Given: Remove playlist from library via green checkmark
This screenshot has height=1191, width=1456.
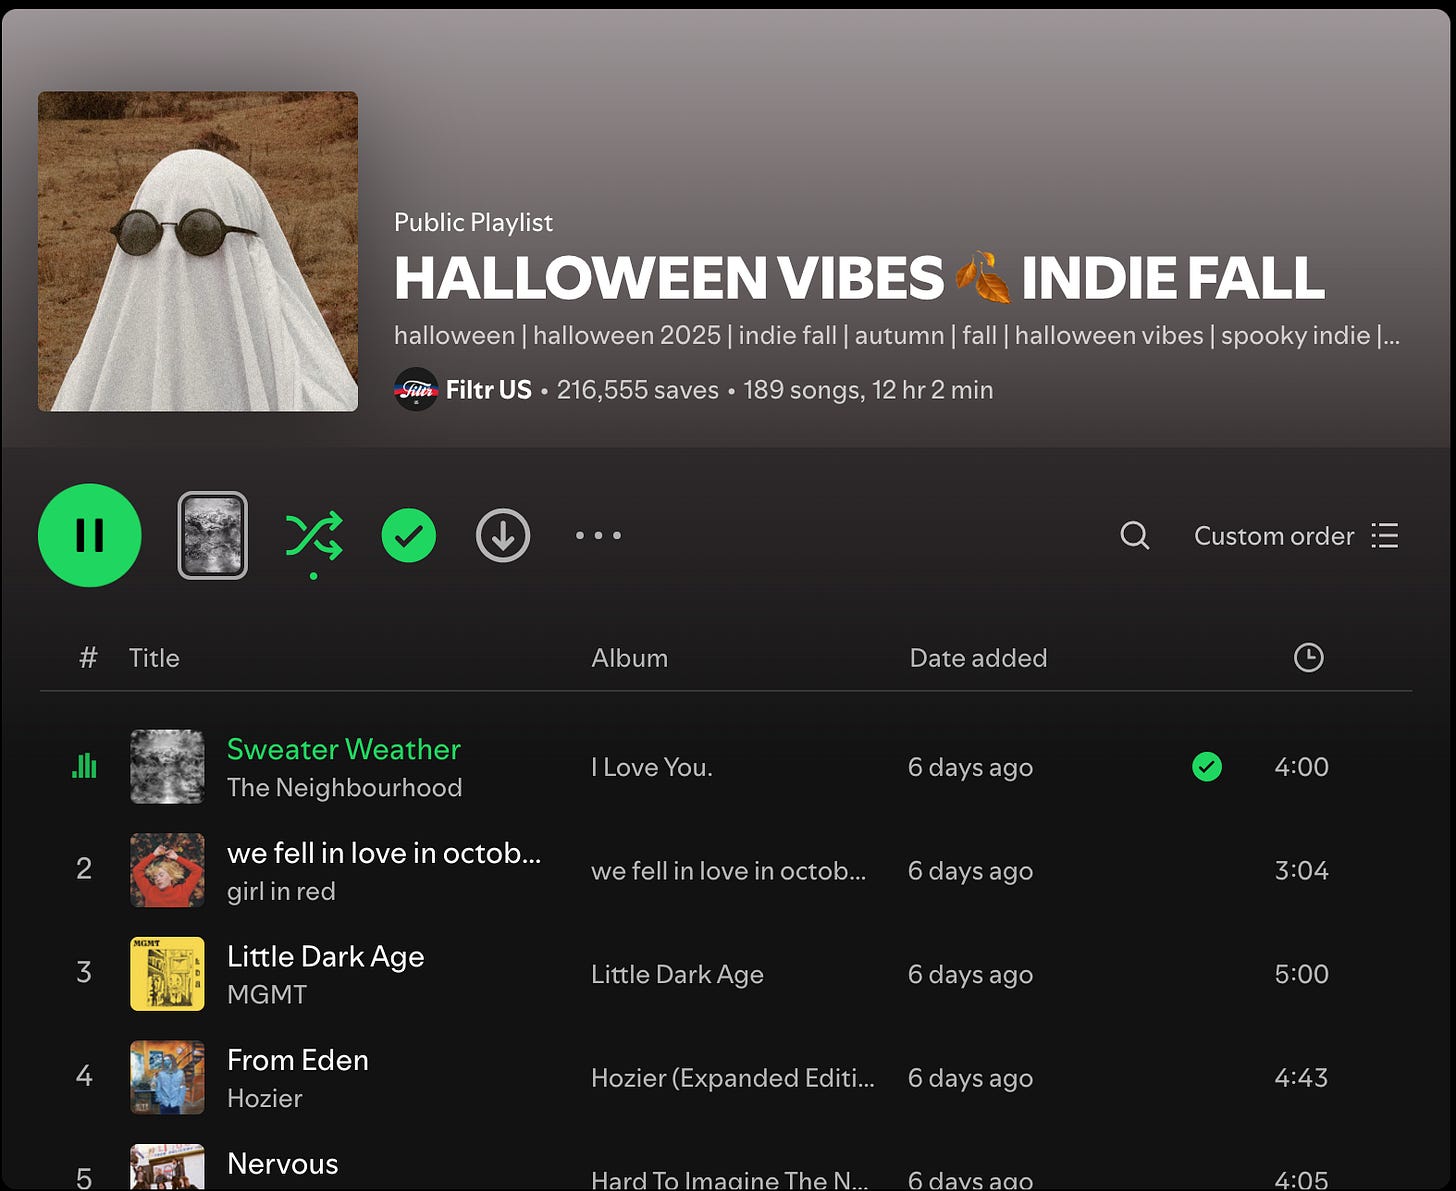Looking at the screenshot, I should [409, 535].
